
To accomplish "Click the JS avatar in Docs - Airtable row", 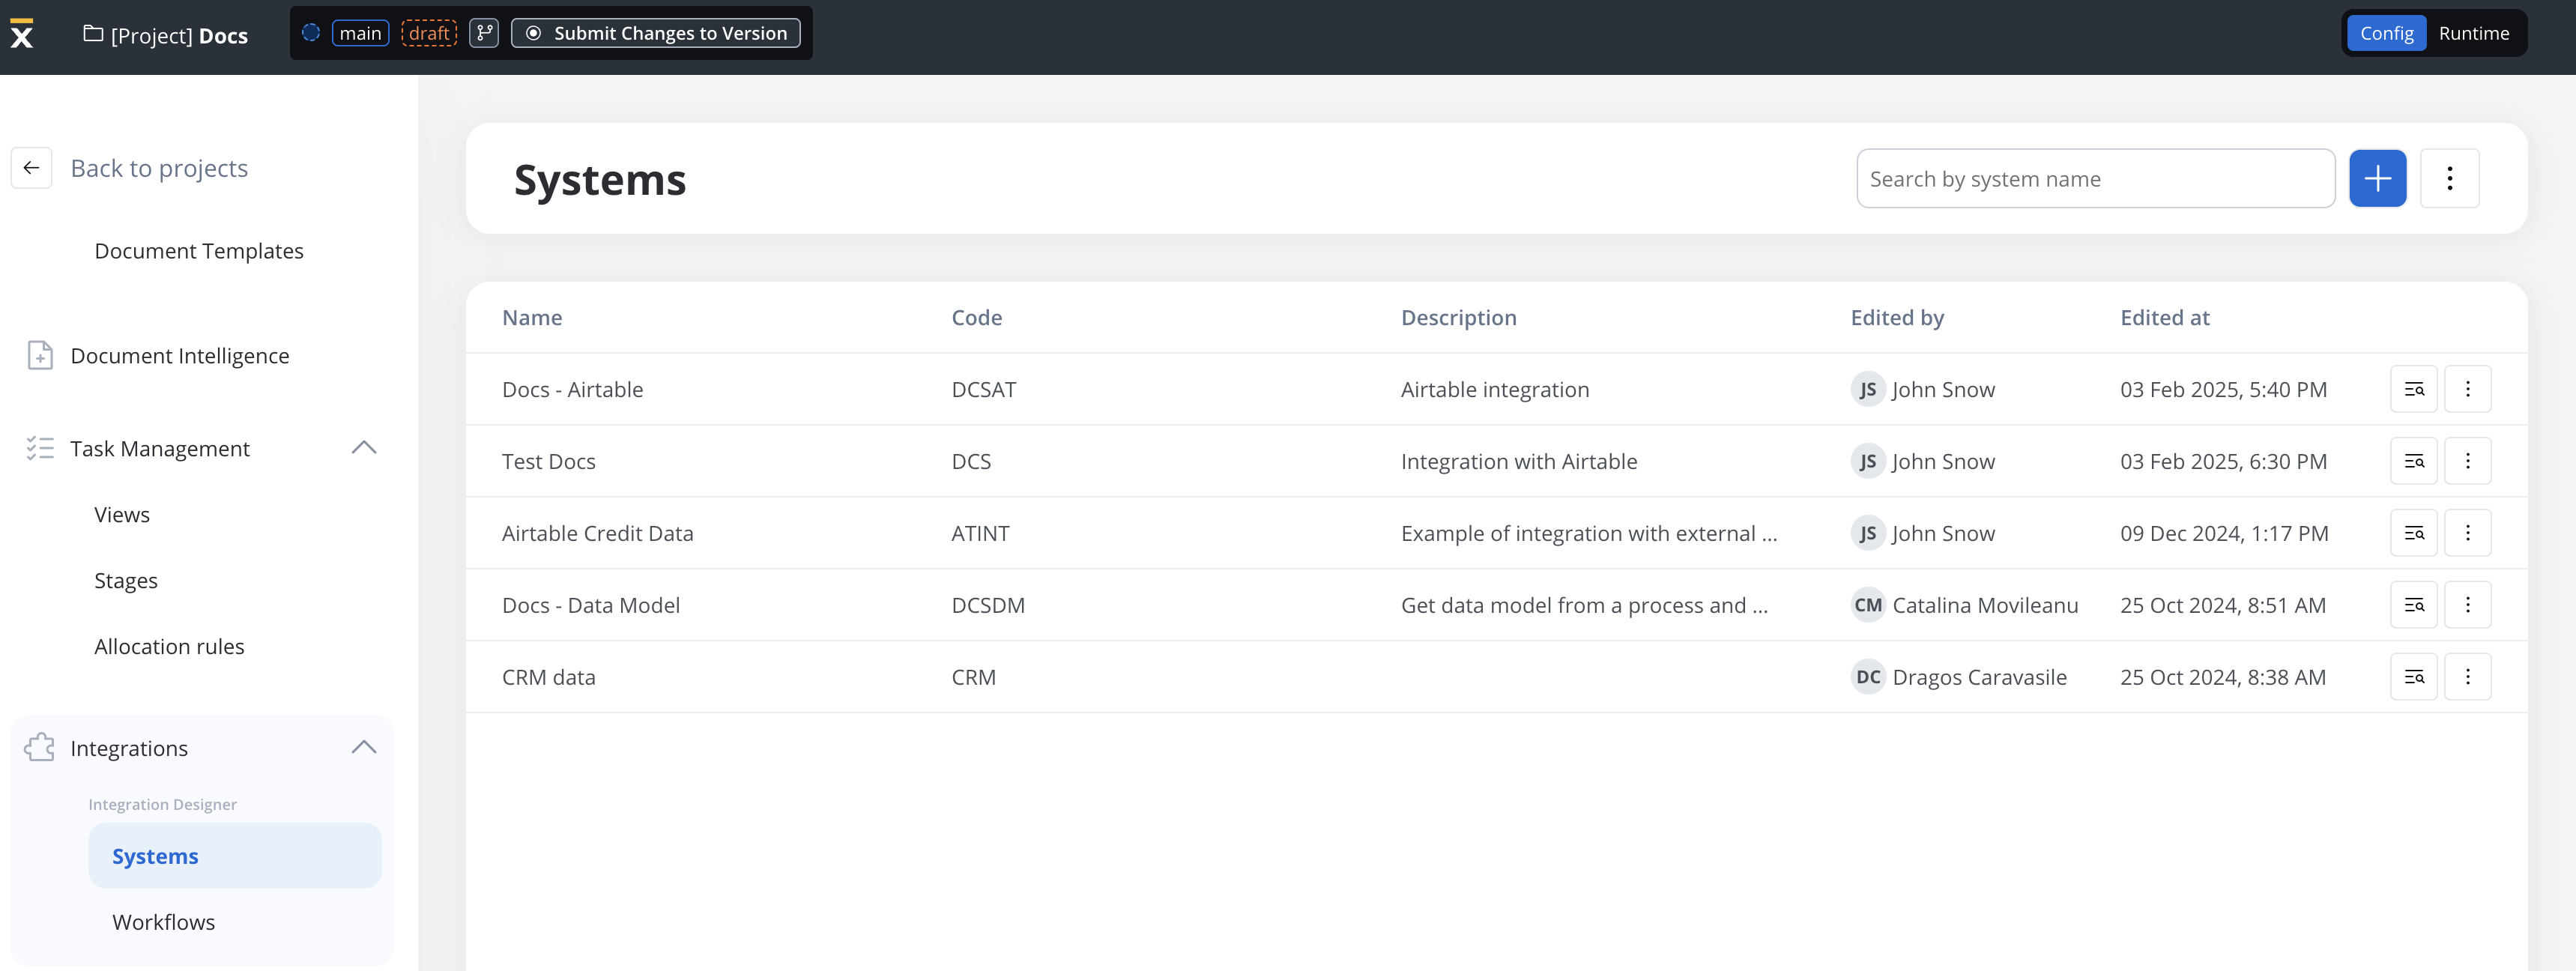I will pyautogui.click(x=1867, y=389).
